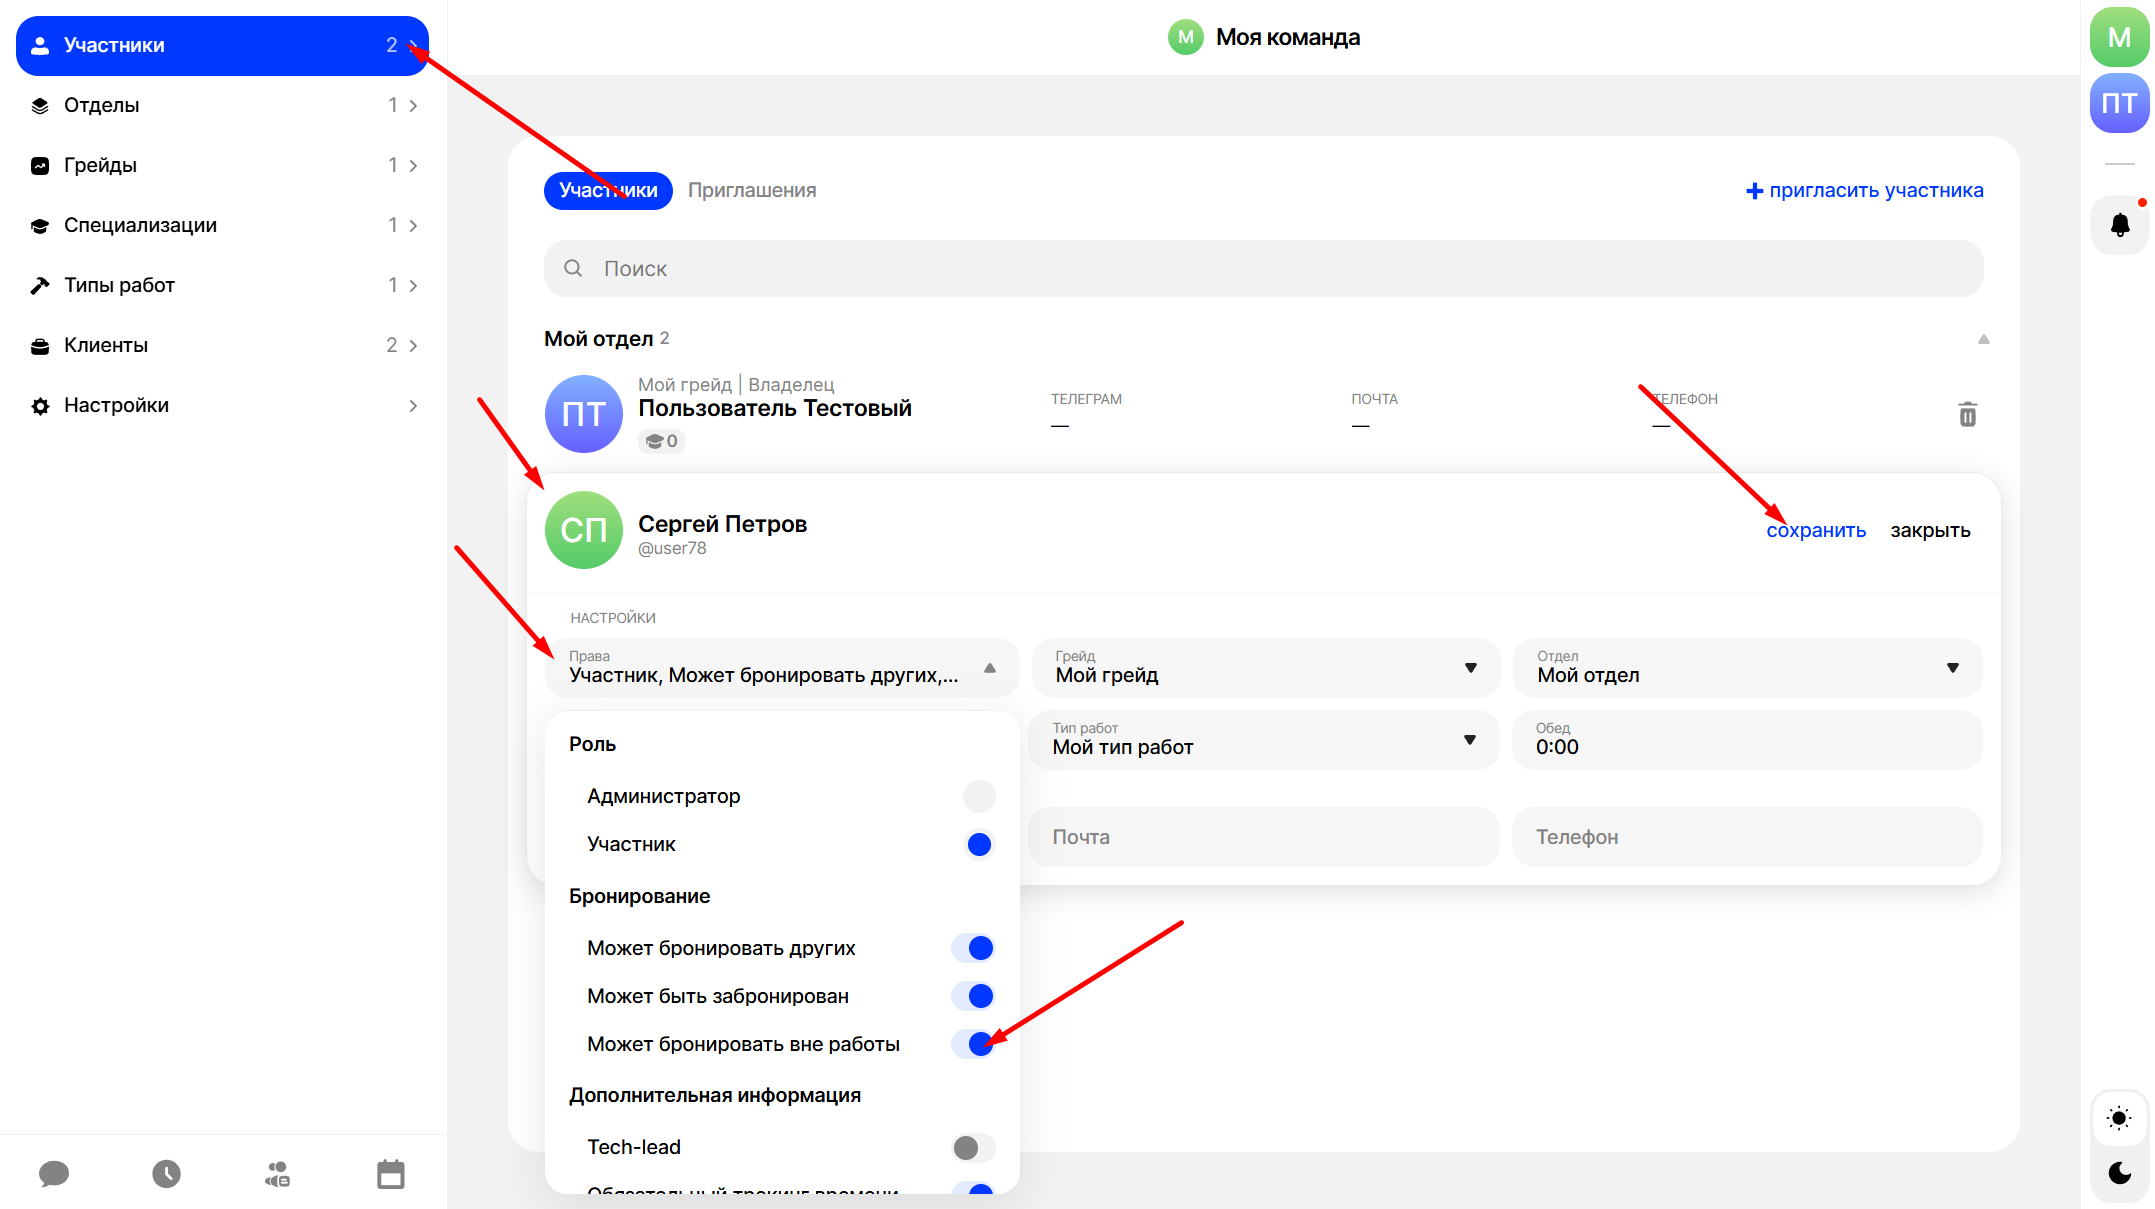Select the Администратор role radio
This screenshot has height=1209, width=2155.
point(978,796)
